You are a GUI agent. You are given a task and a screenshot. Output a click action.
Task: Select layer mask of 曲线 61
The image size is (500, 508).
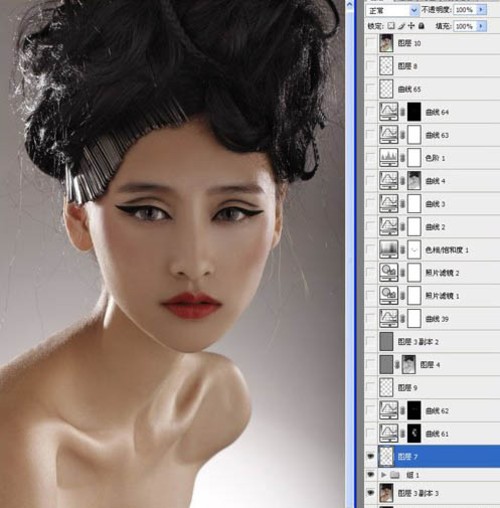[x=414, y=434]
